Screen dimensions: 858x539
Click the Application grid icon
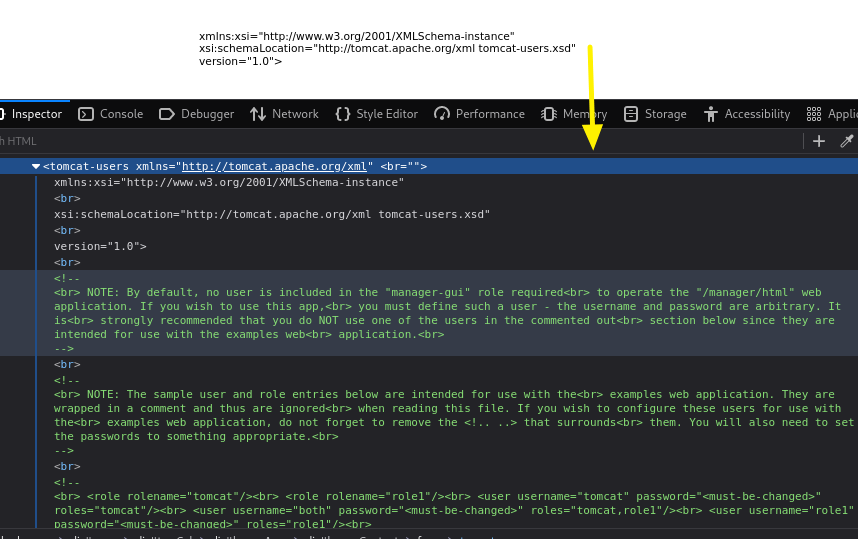click(814, 114)
